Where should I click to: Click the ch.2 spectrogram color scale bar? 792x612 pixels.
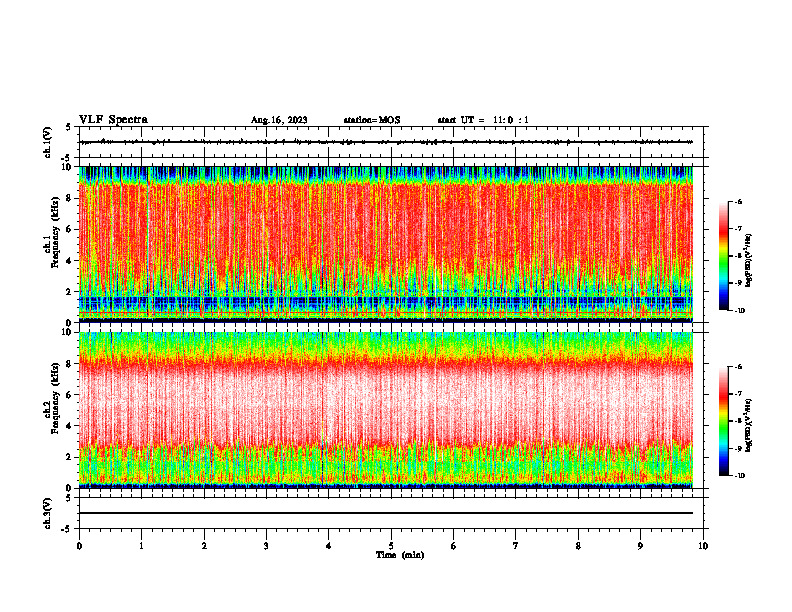click(x=723, y=421)
